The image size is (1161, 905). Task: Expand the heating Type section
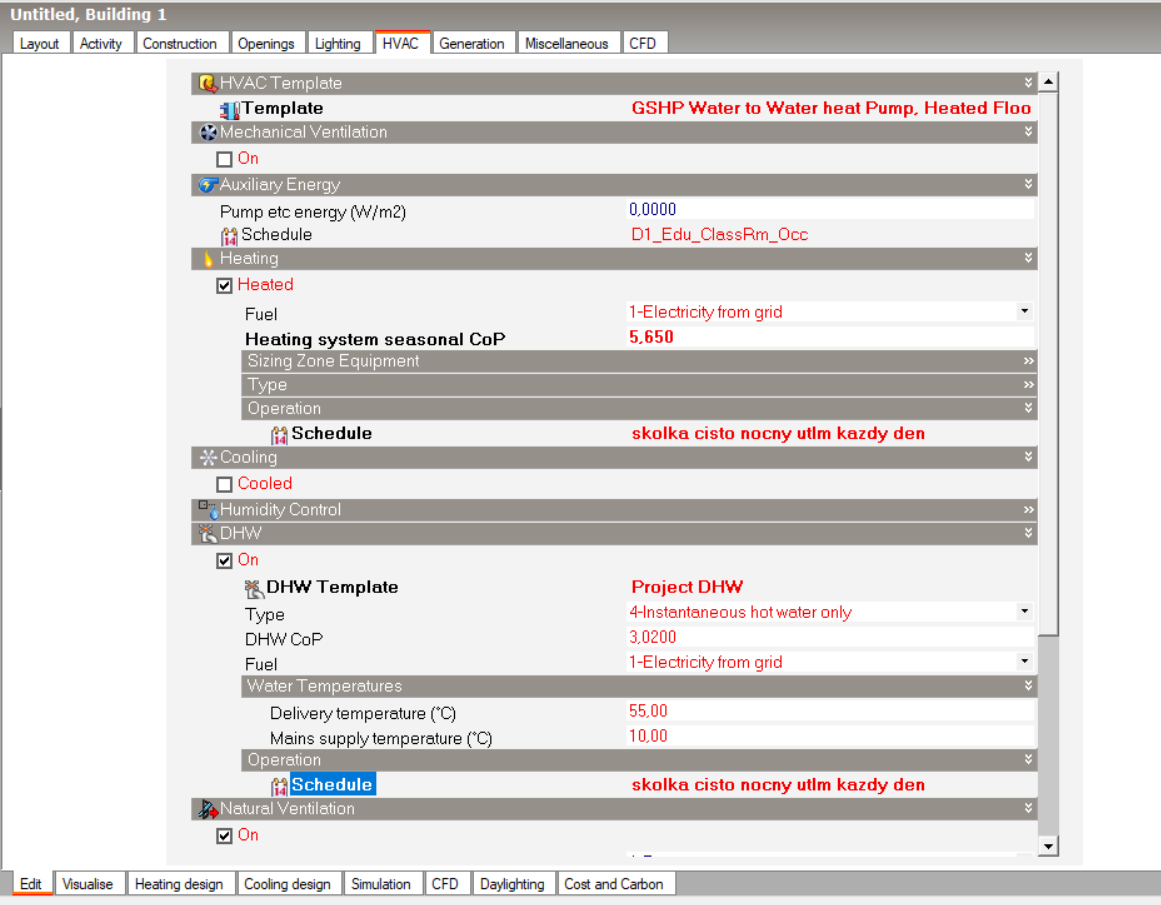coord(1028,385)
